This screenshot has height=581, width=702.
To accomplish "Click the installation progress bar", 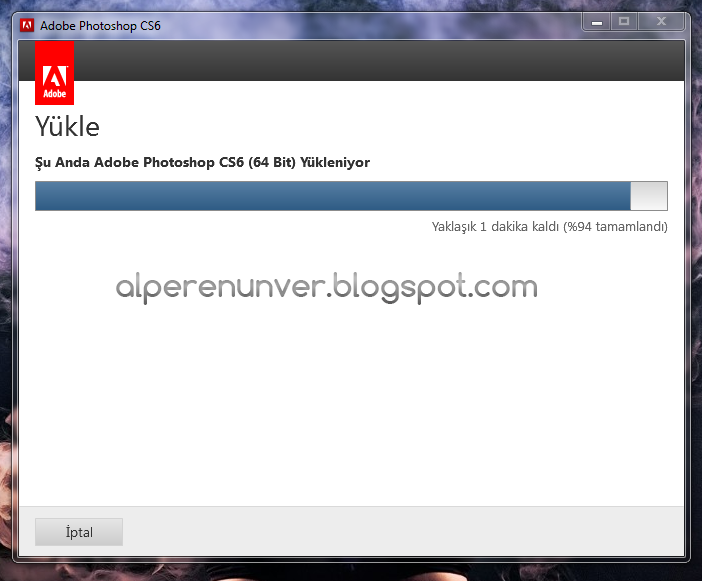I will click(351, 196).
